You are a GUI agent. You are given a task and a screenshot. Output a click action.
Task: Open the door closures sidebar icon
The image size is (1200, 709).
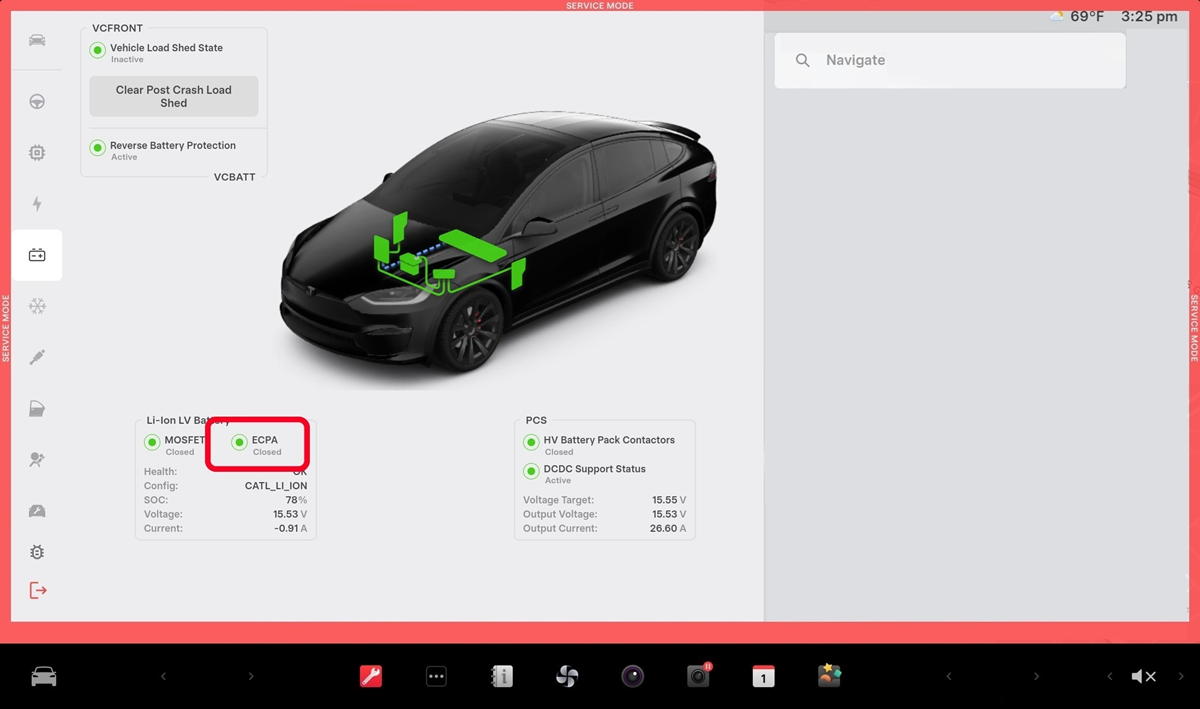[x=37, y=408]
